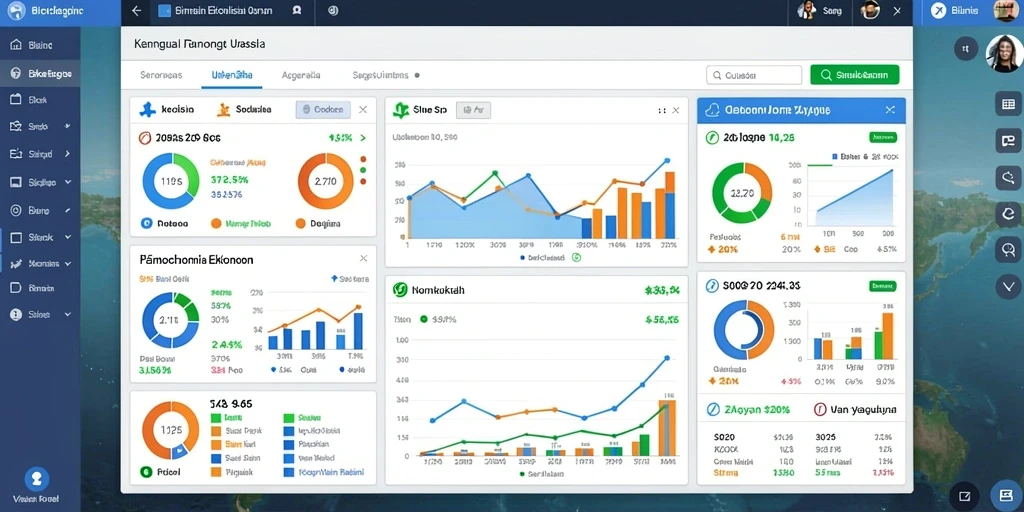Toggle the green badge in 20klogne card
Image resolution: width=1024 pixels, height=512 pixels.
[x=882, y=137]
